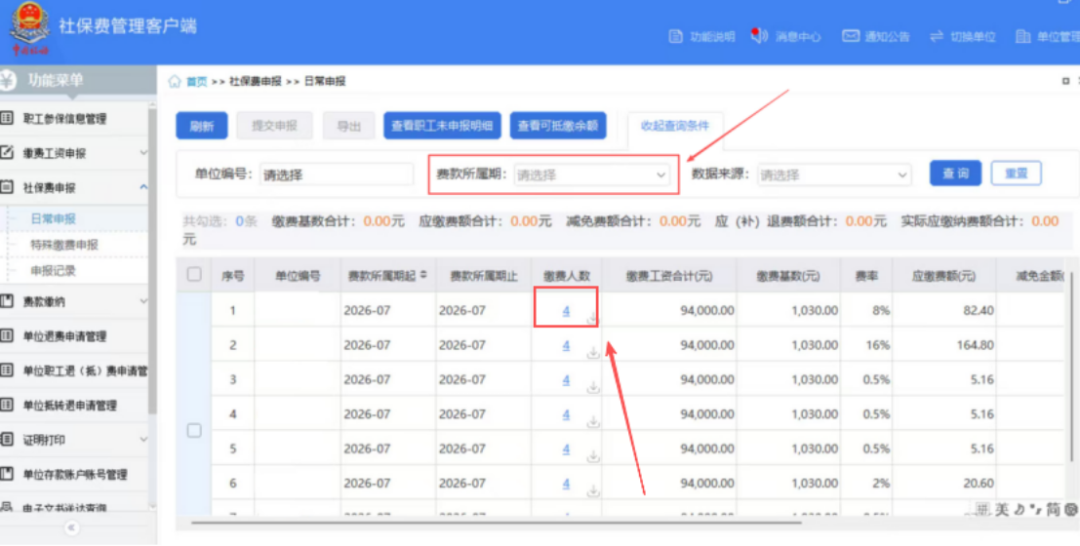The image size is (1080, 546).
Task: Click the 缴费工资申报 edit icon
Action: pyautogui.click(x=7, y=152)
